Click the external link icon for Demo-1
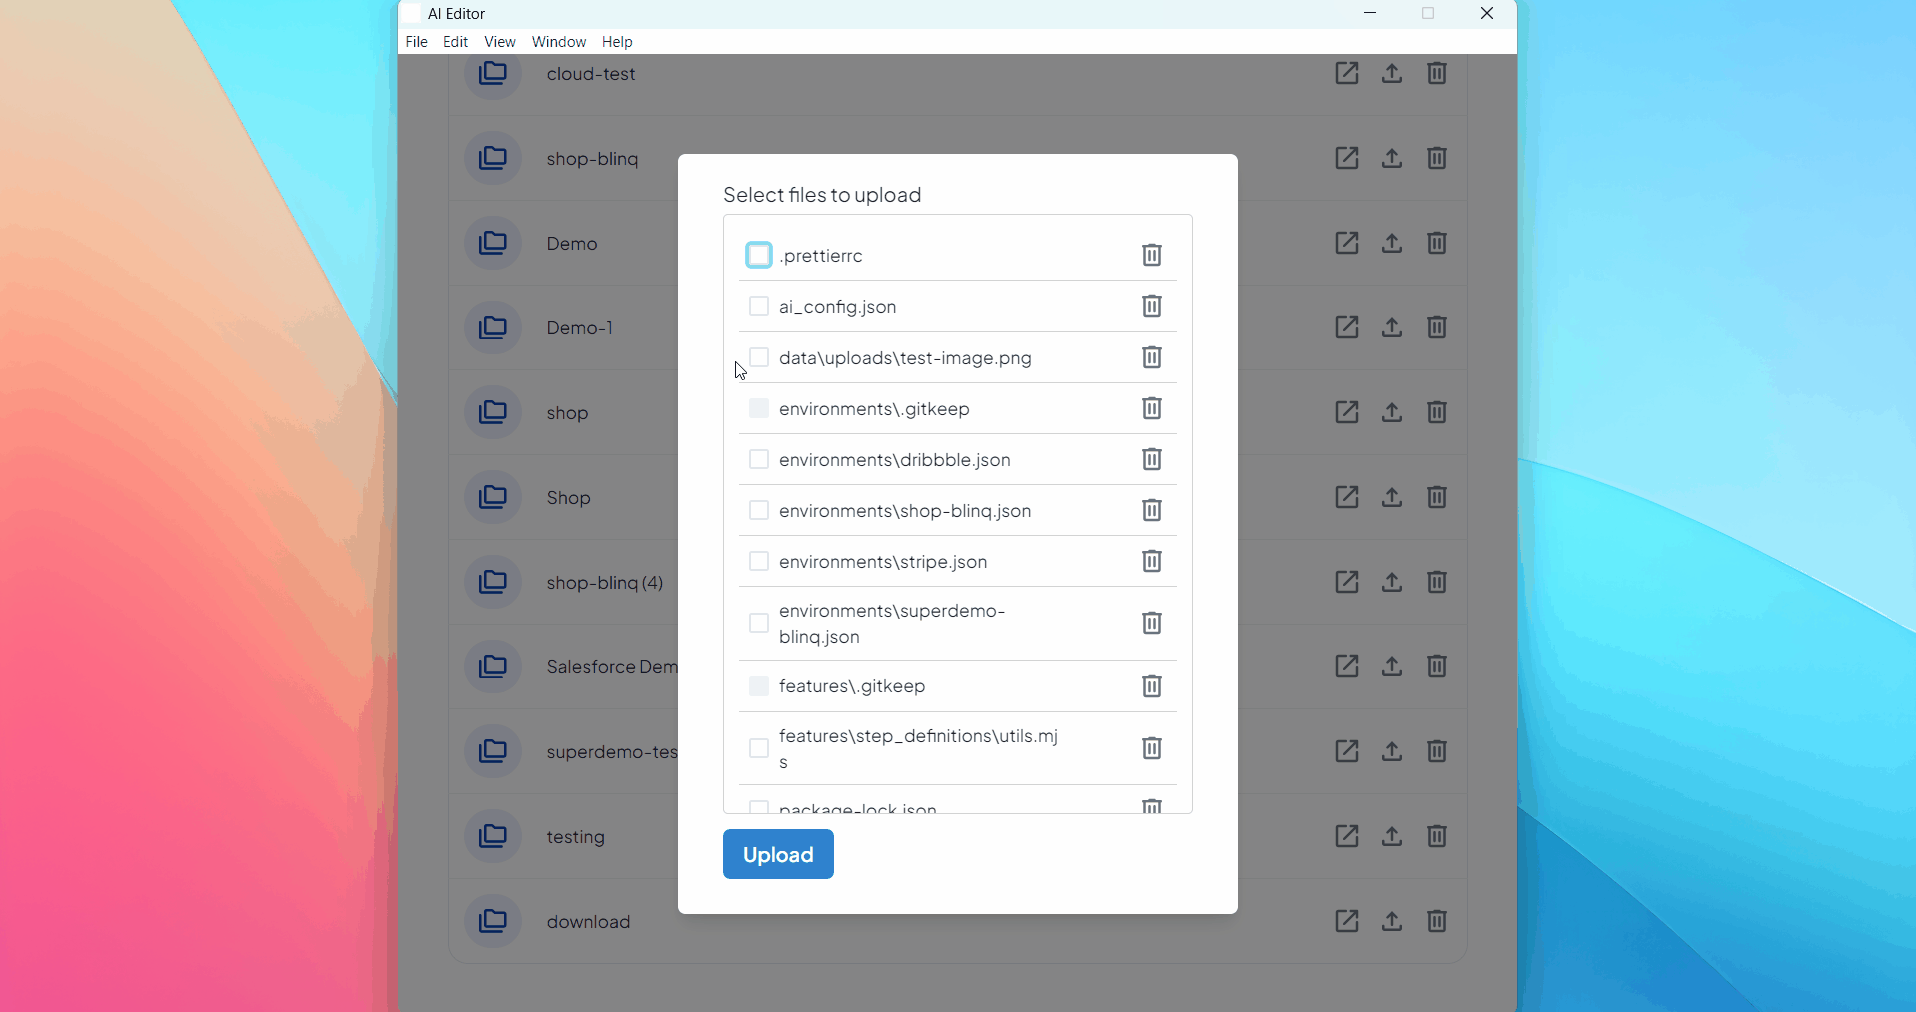Viewport: 1916px width, 1012px height. point(1346,327)
